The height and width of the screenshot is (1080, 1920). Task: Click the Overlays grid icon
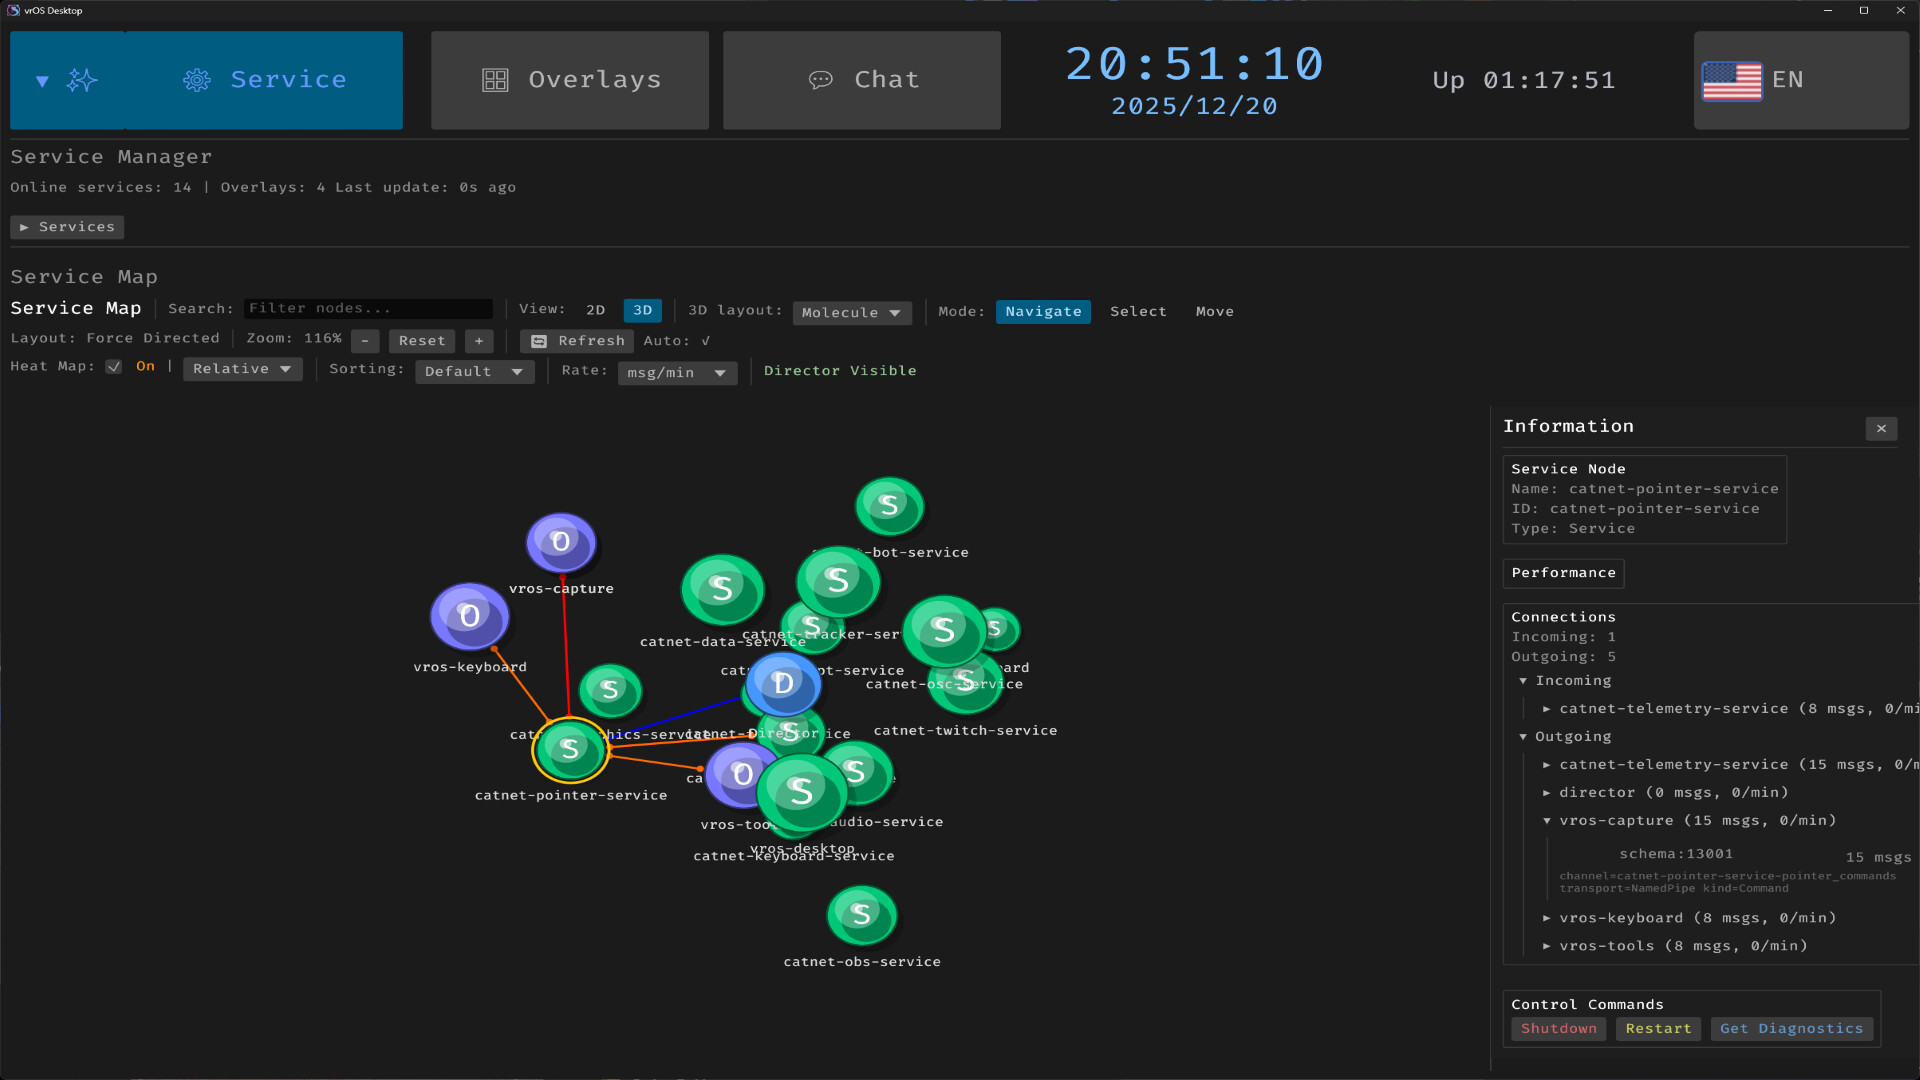click(x=495, y=79)
